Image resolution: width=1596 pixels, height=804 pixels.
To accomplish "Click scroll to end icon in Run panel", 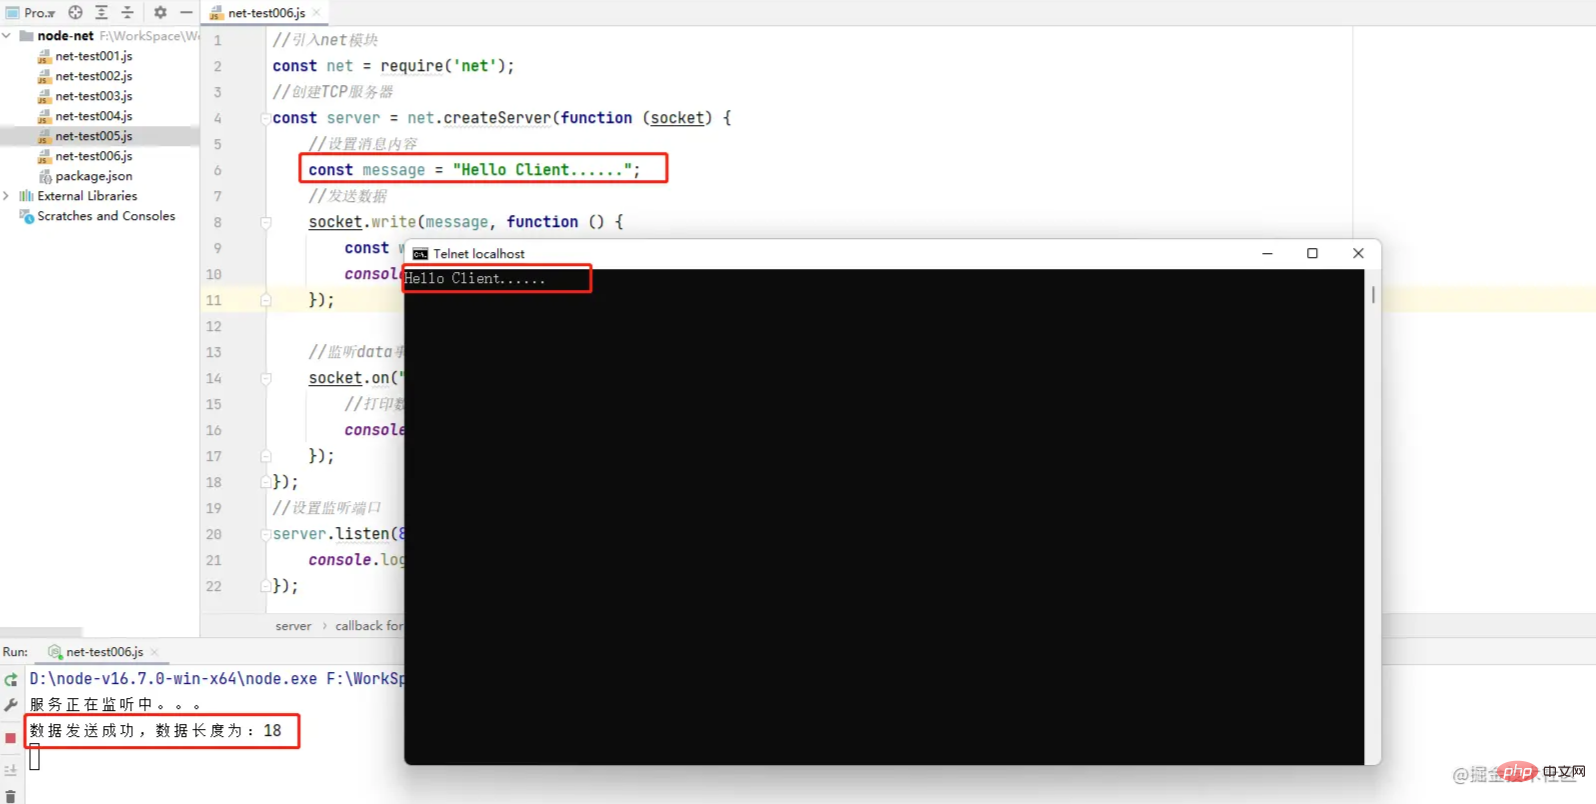I will point(11,770).
